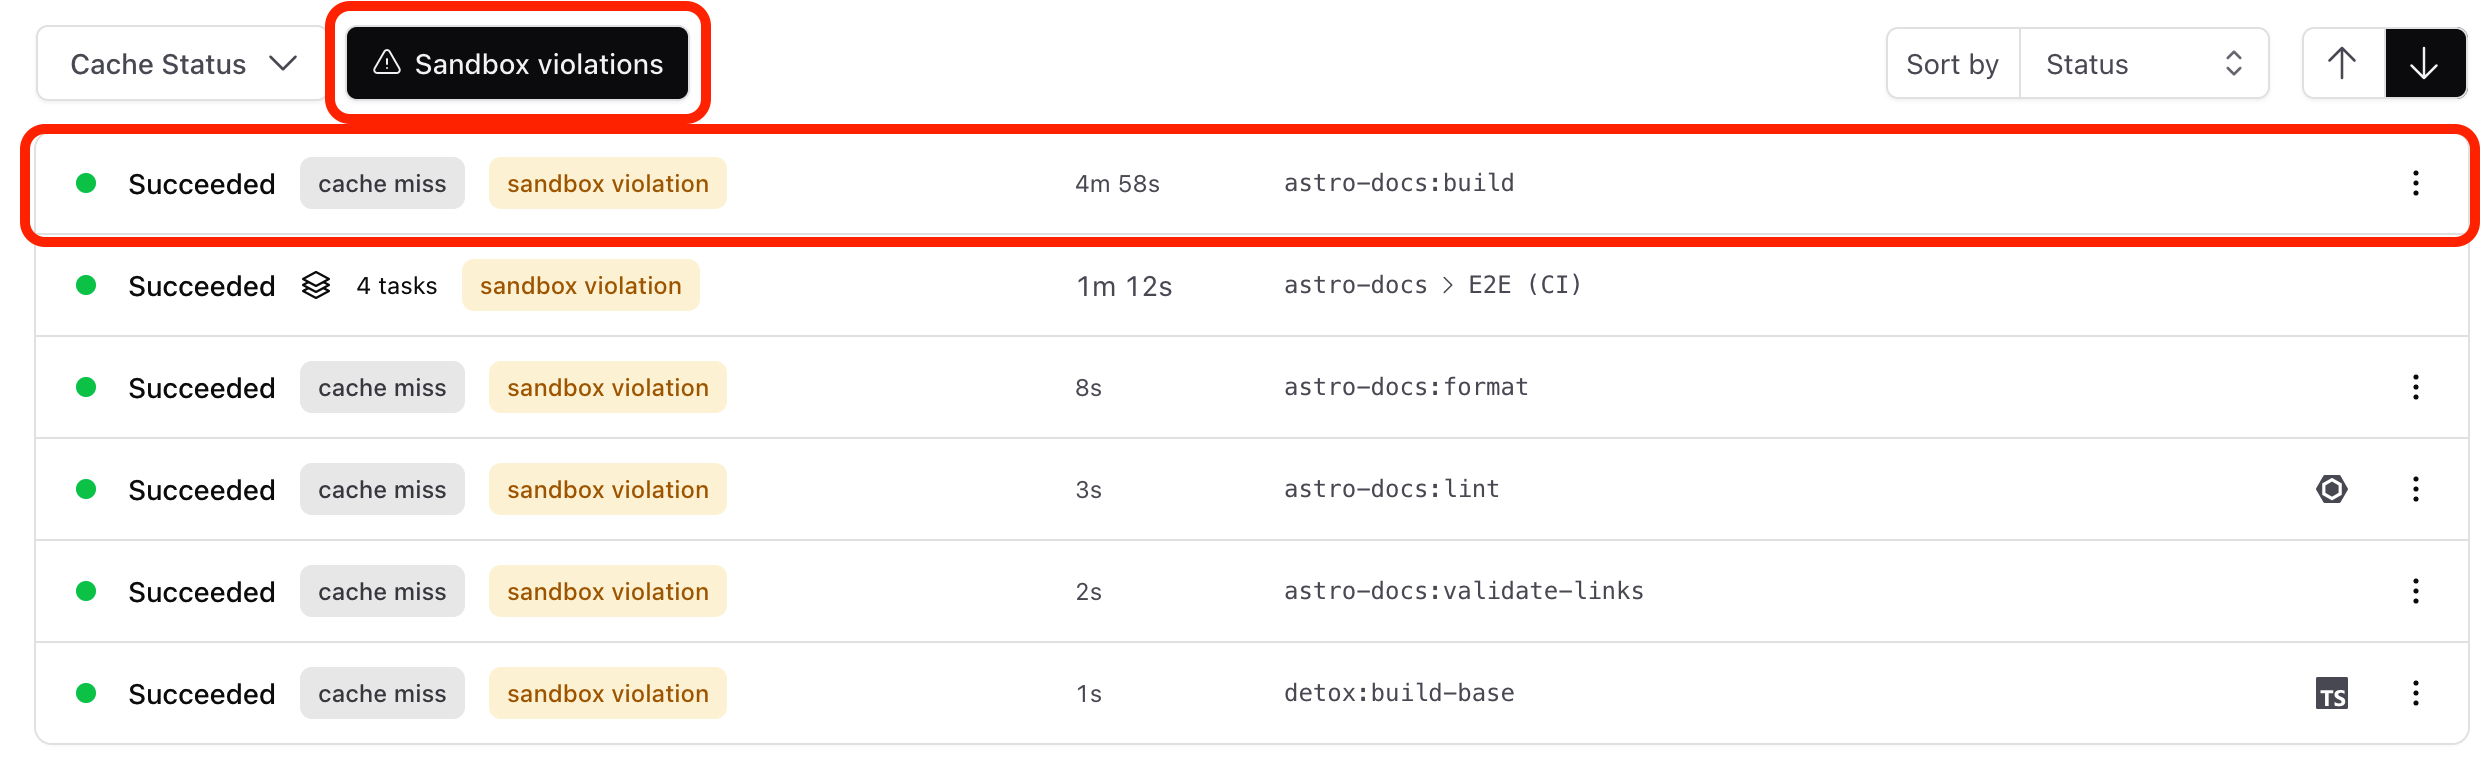The image size is (2482, 758).
Task: Click the stacked tasks icon next to 4 tasks
Action: coord(315,285)
